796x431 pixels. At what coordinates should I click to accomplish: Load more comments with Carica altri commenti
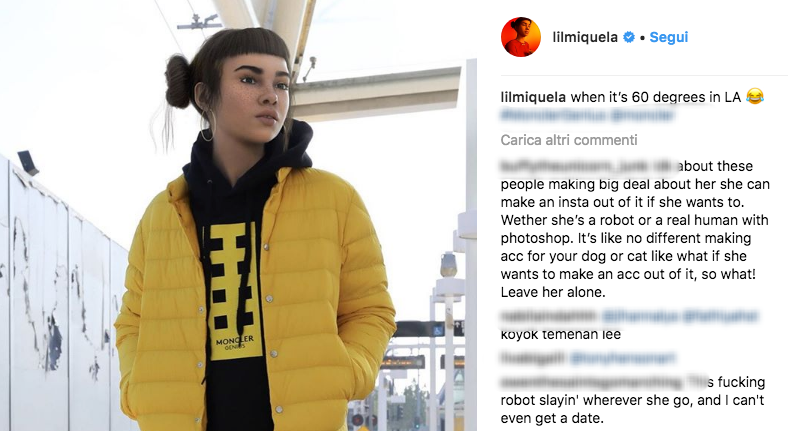tap(569, 140)
